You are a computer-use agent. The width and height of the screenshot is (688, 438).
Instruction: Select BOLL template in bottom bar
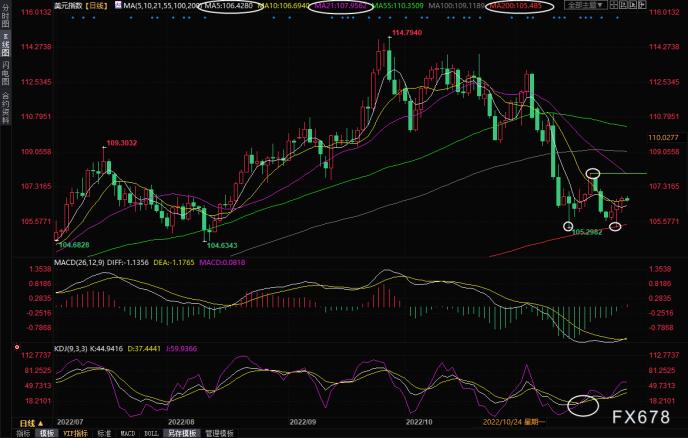pyautogui.click(x=151, y=433)
